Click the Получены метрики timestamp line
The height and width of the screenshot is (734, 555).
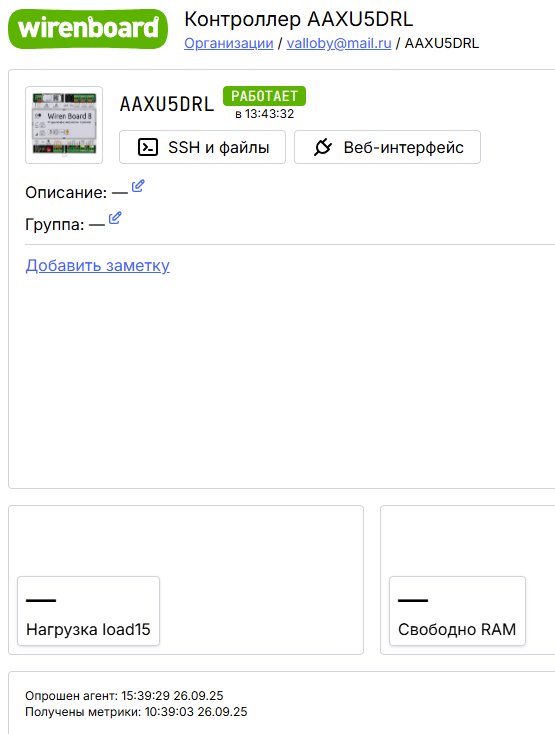[136, 712]
